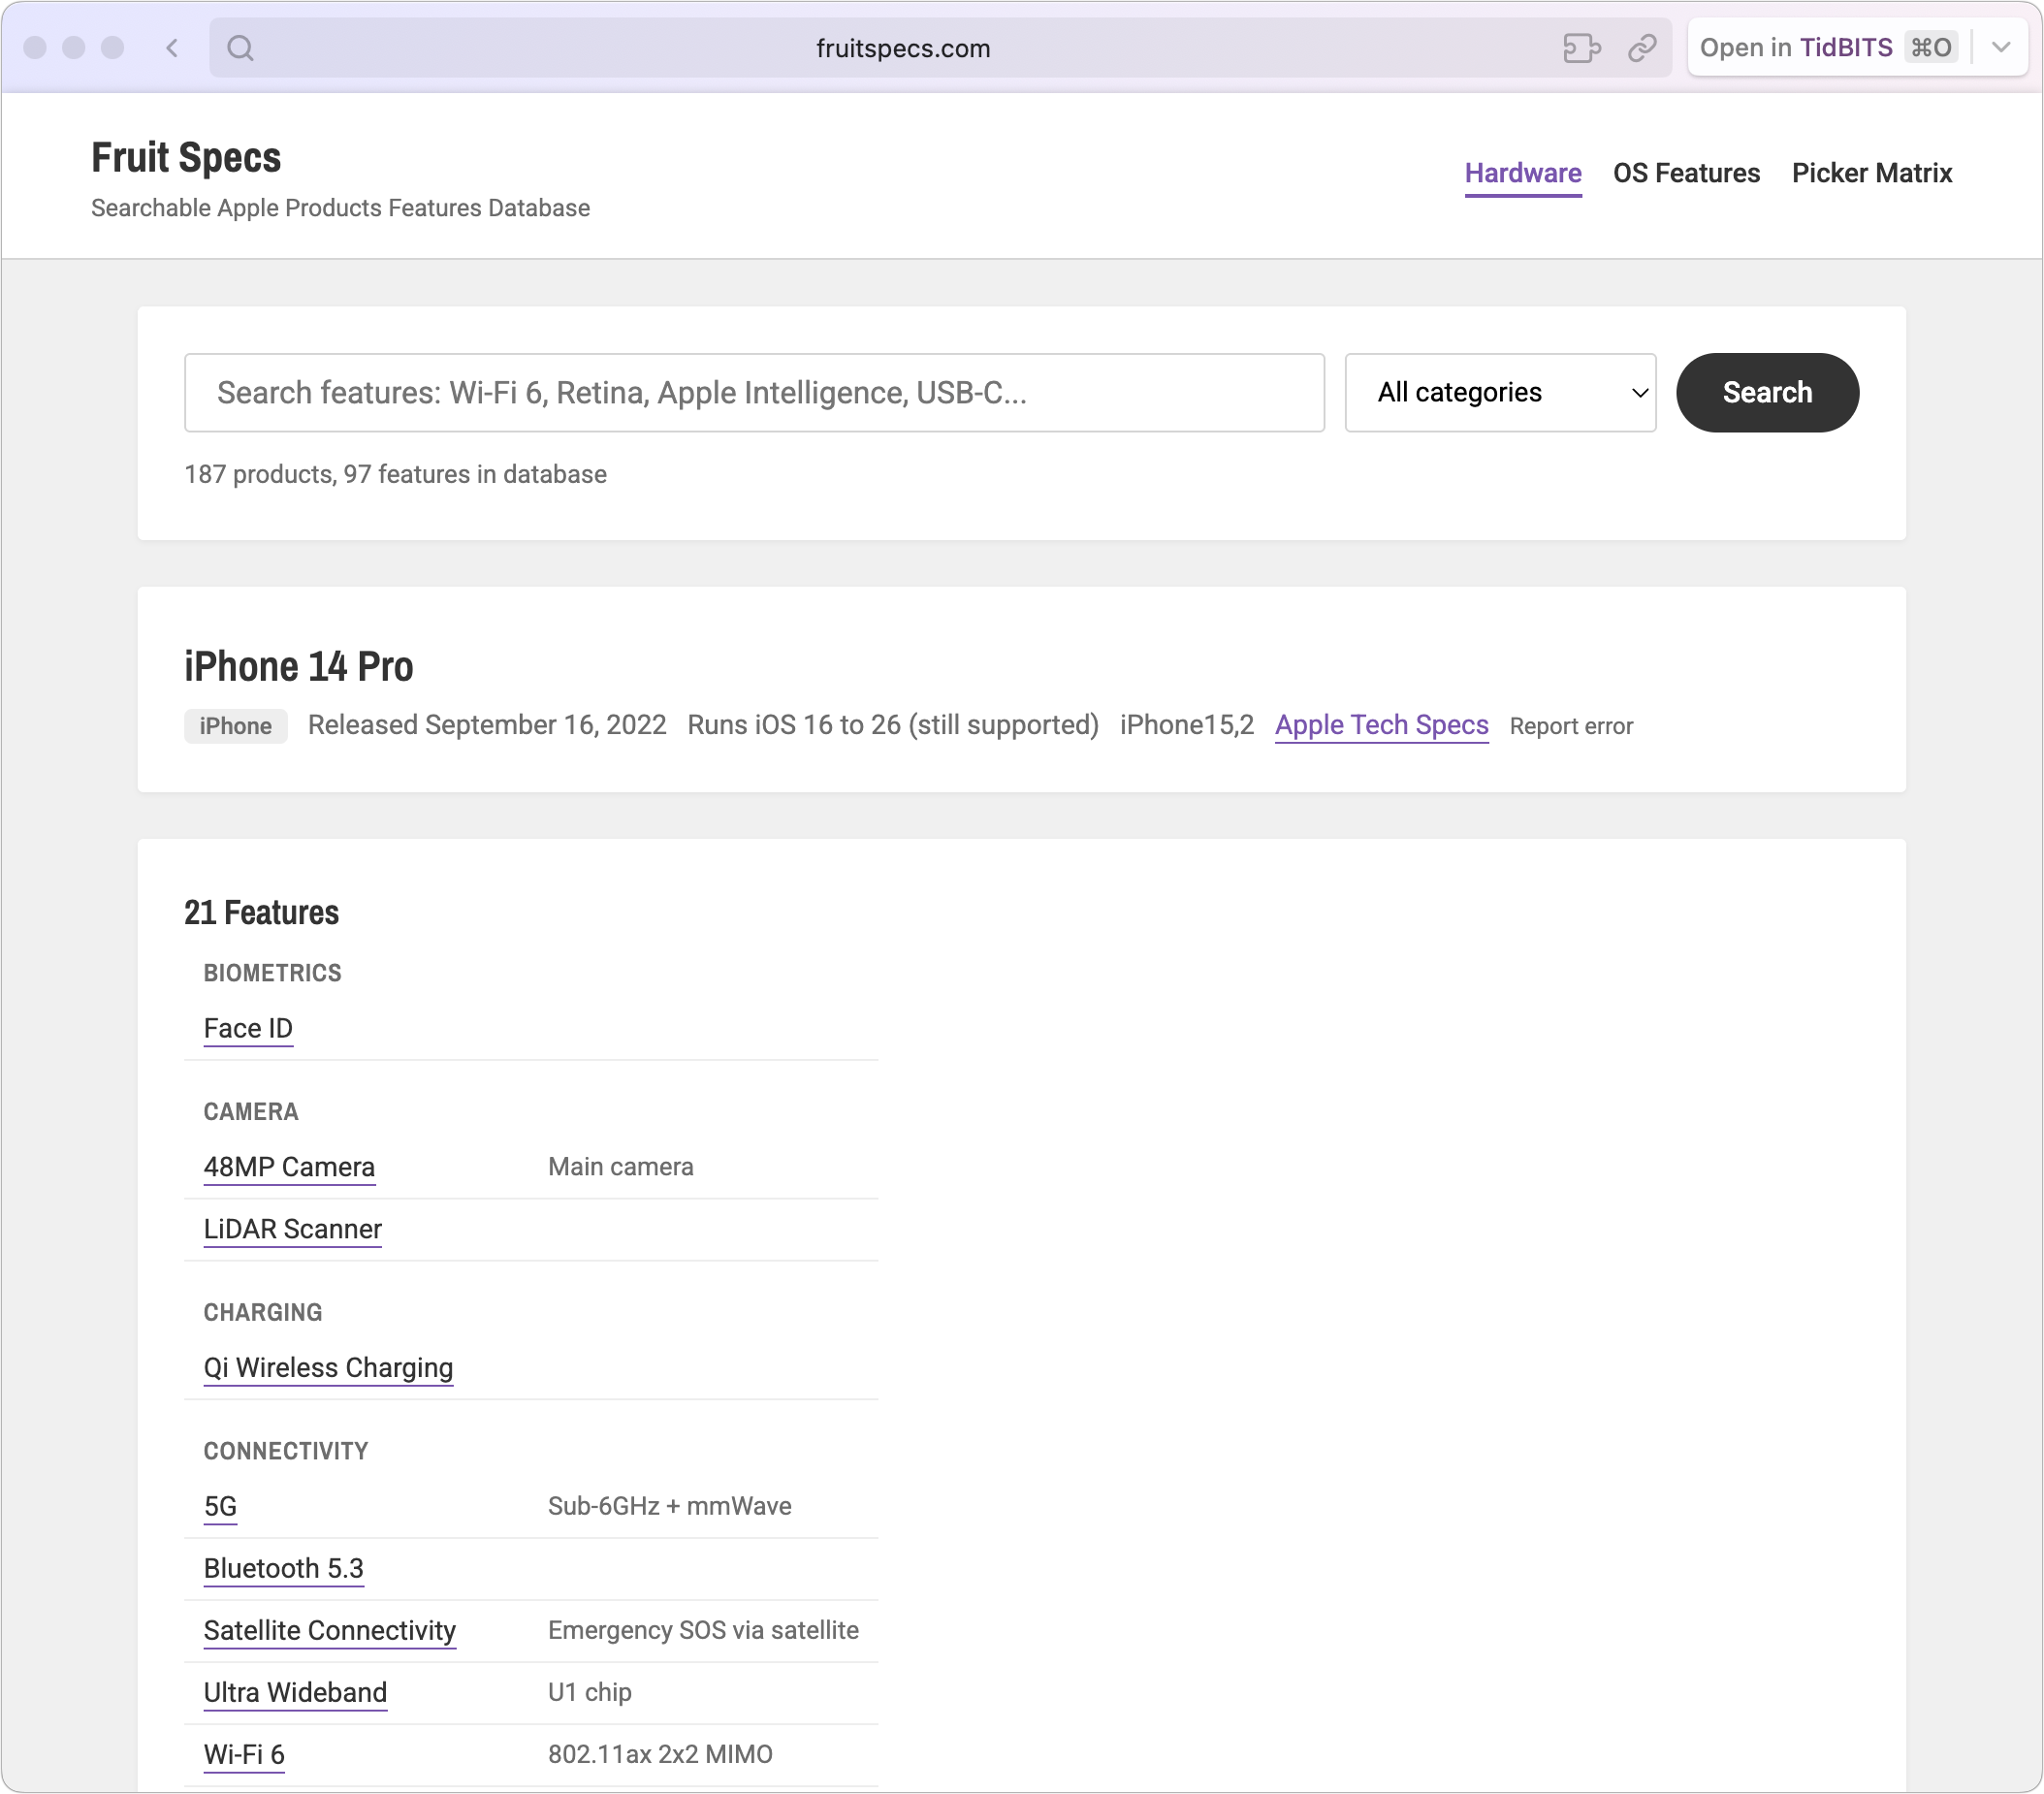Click the BIOMETRICS section label
Screen dimensions: 2044x1794
pos(272,973)
